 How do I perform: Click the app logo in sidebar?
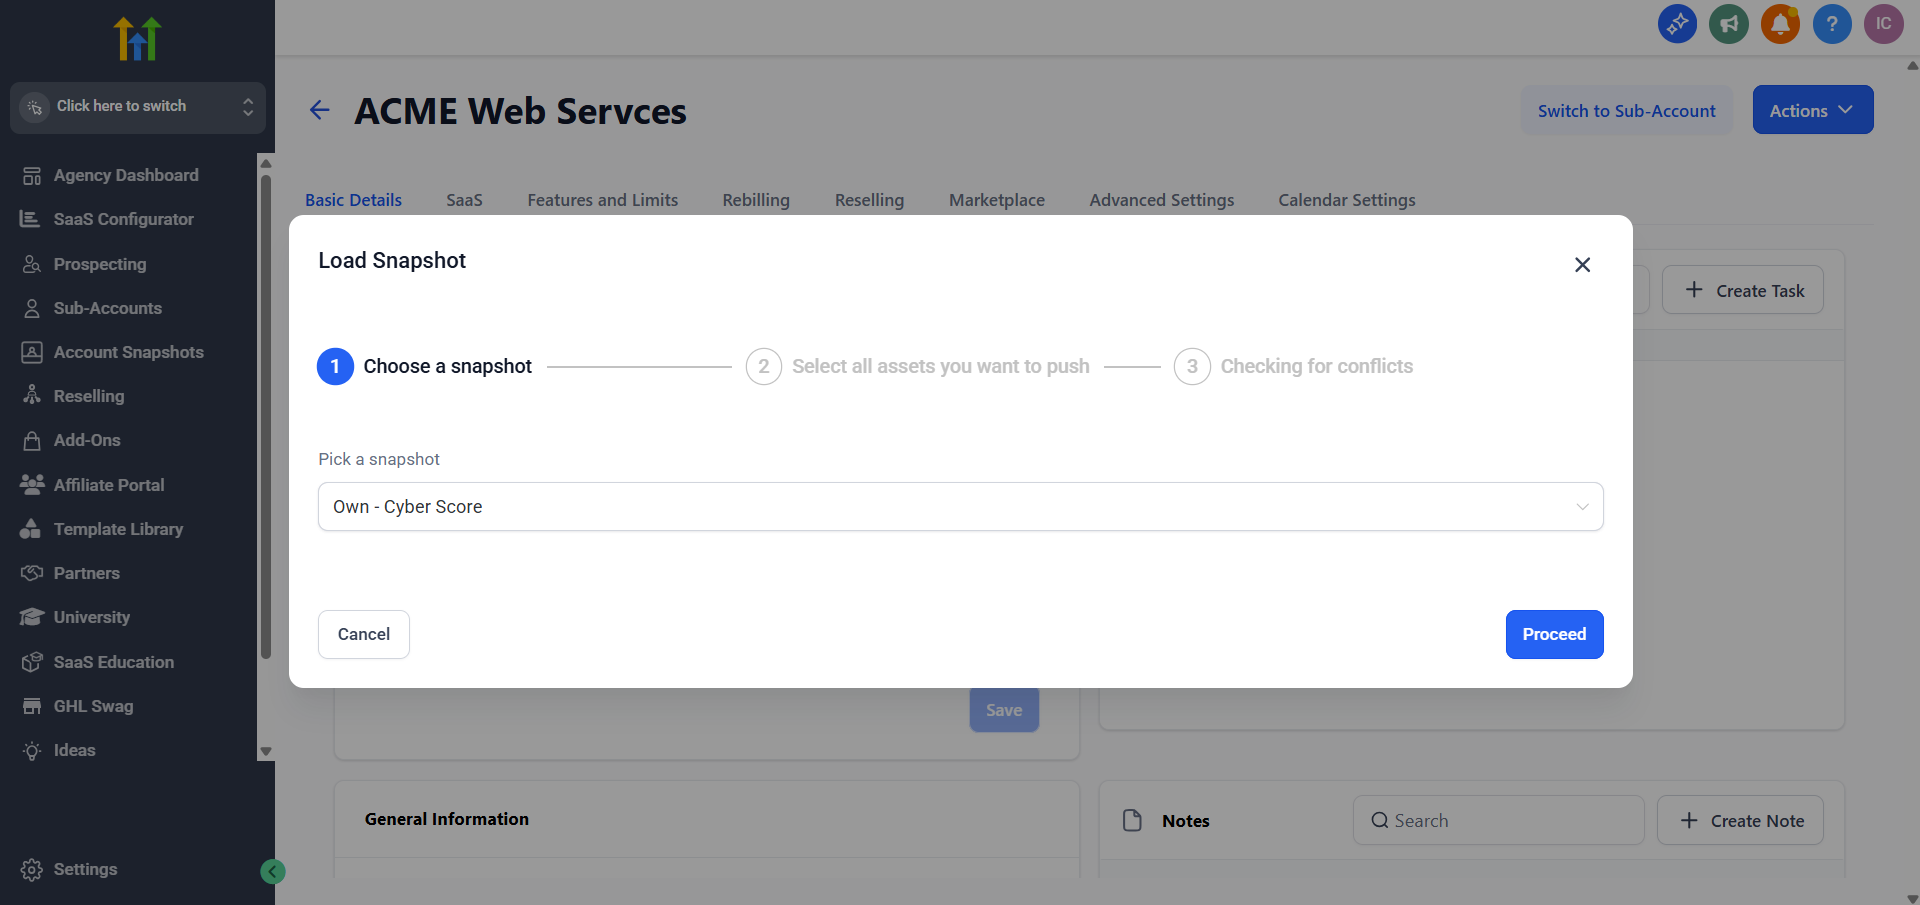(138, 38)
